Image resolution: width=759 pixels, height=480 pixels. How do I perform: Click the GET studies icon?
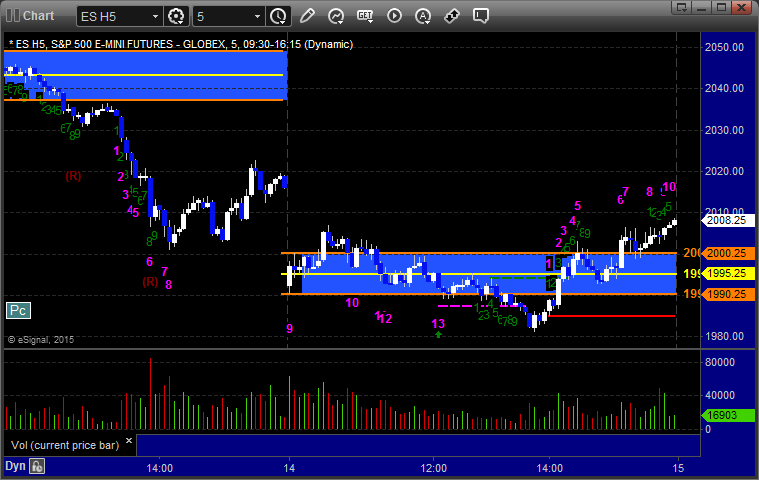coord(365,16)
